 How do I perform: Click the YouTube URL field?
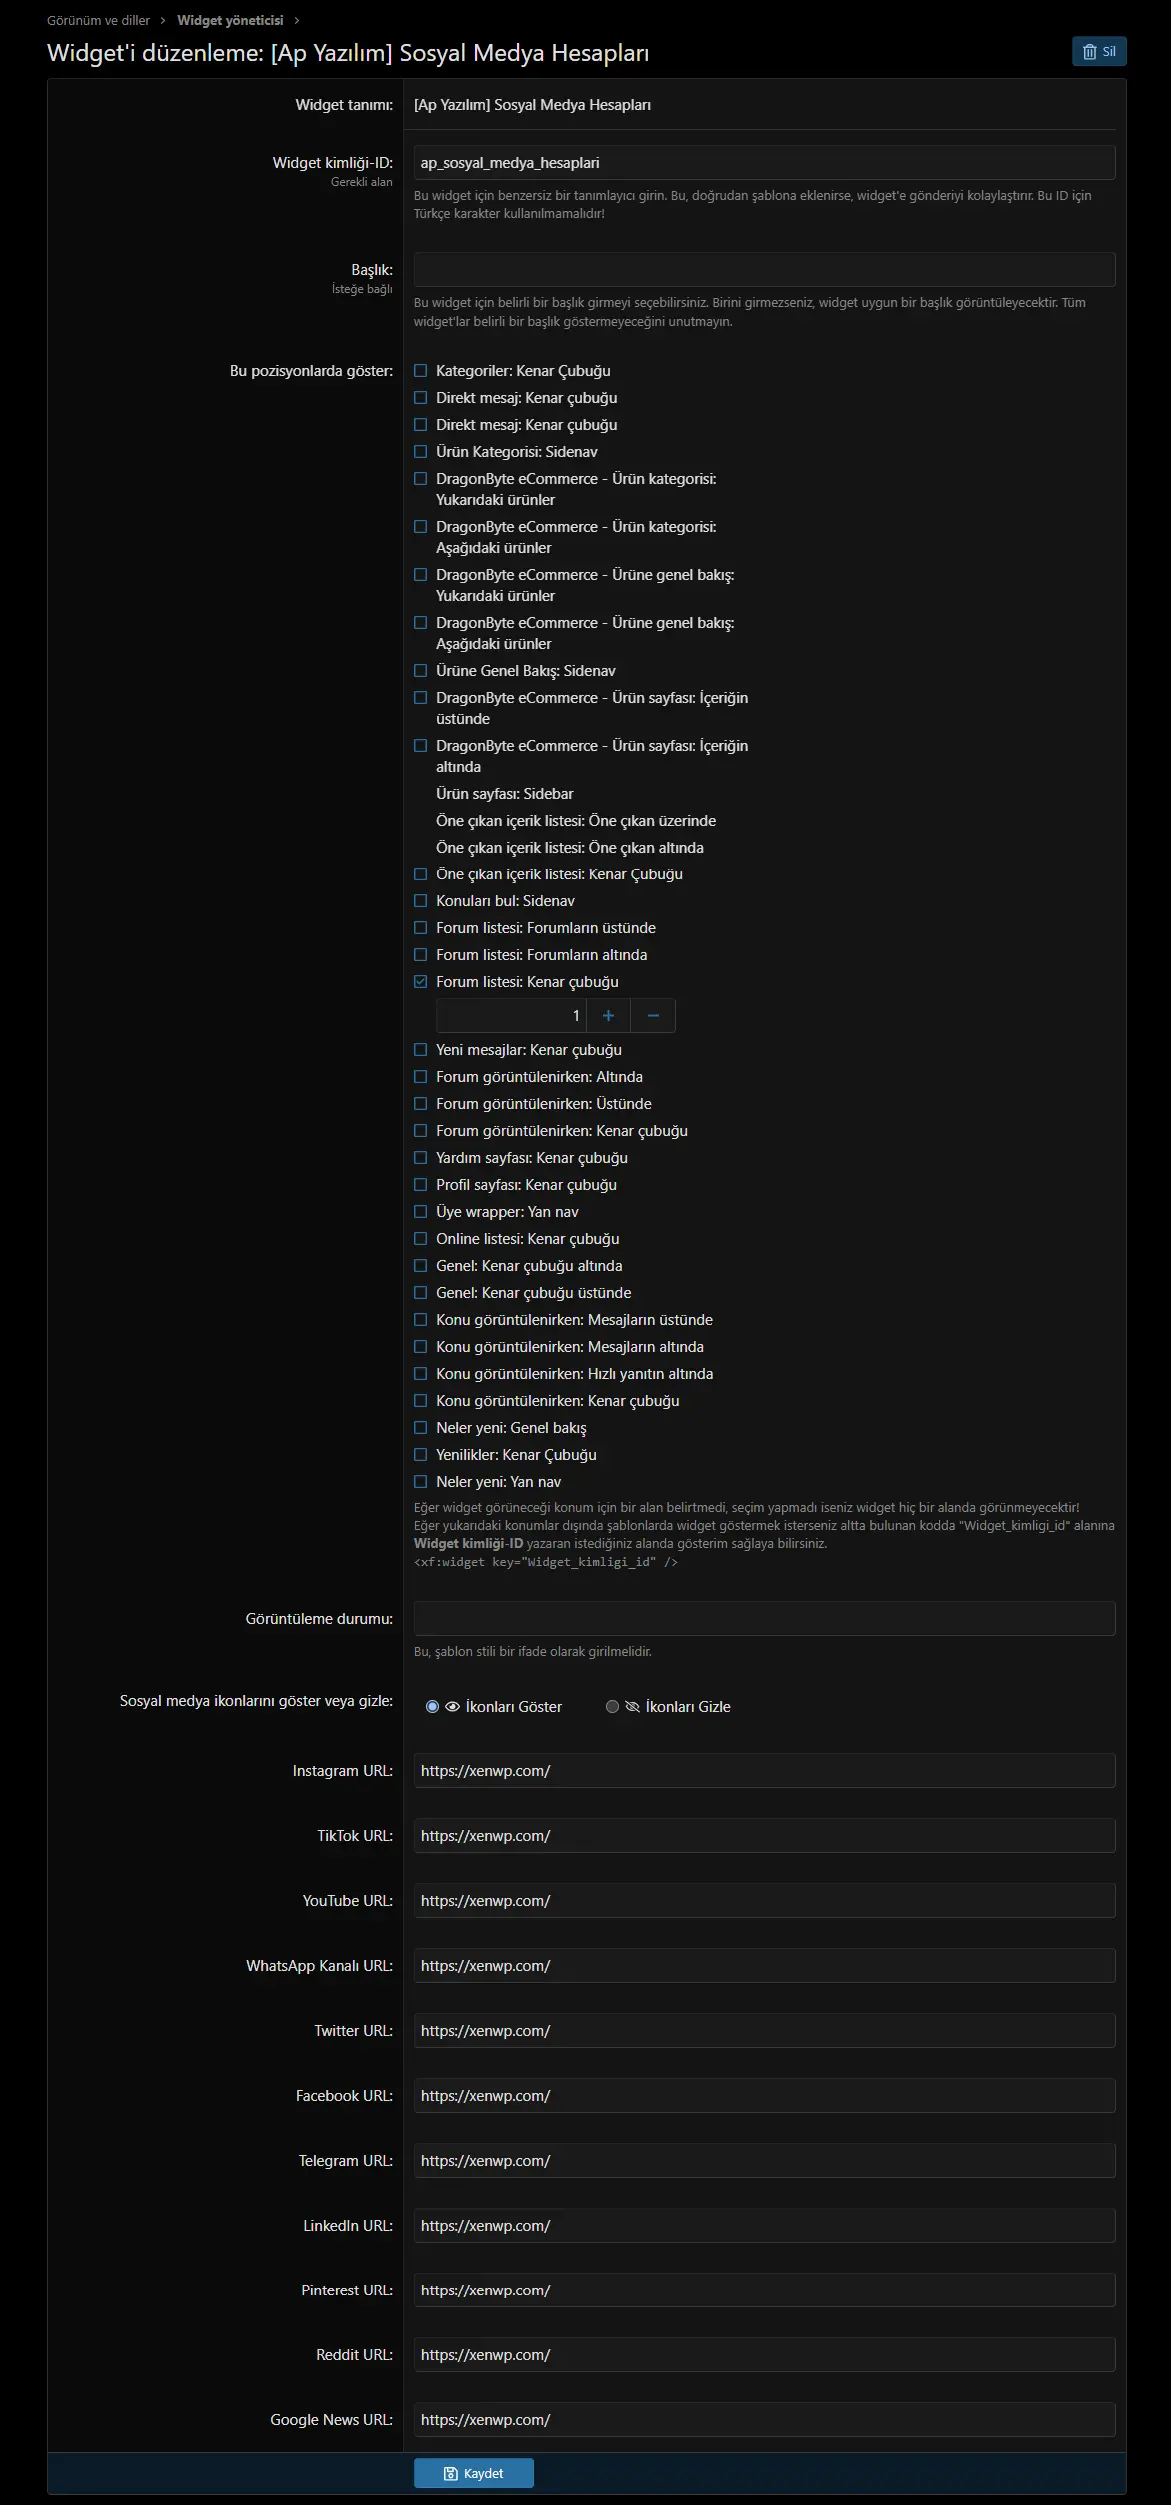coord(764,1901)
